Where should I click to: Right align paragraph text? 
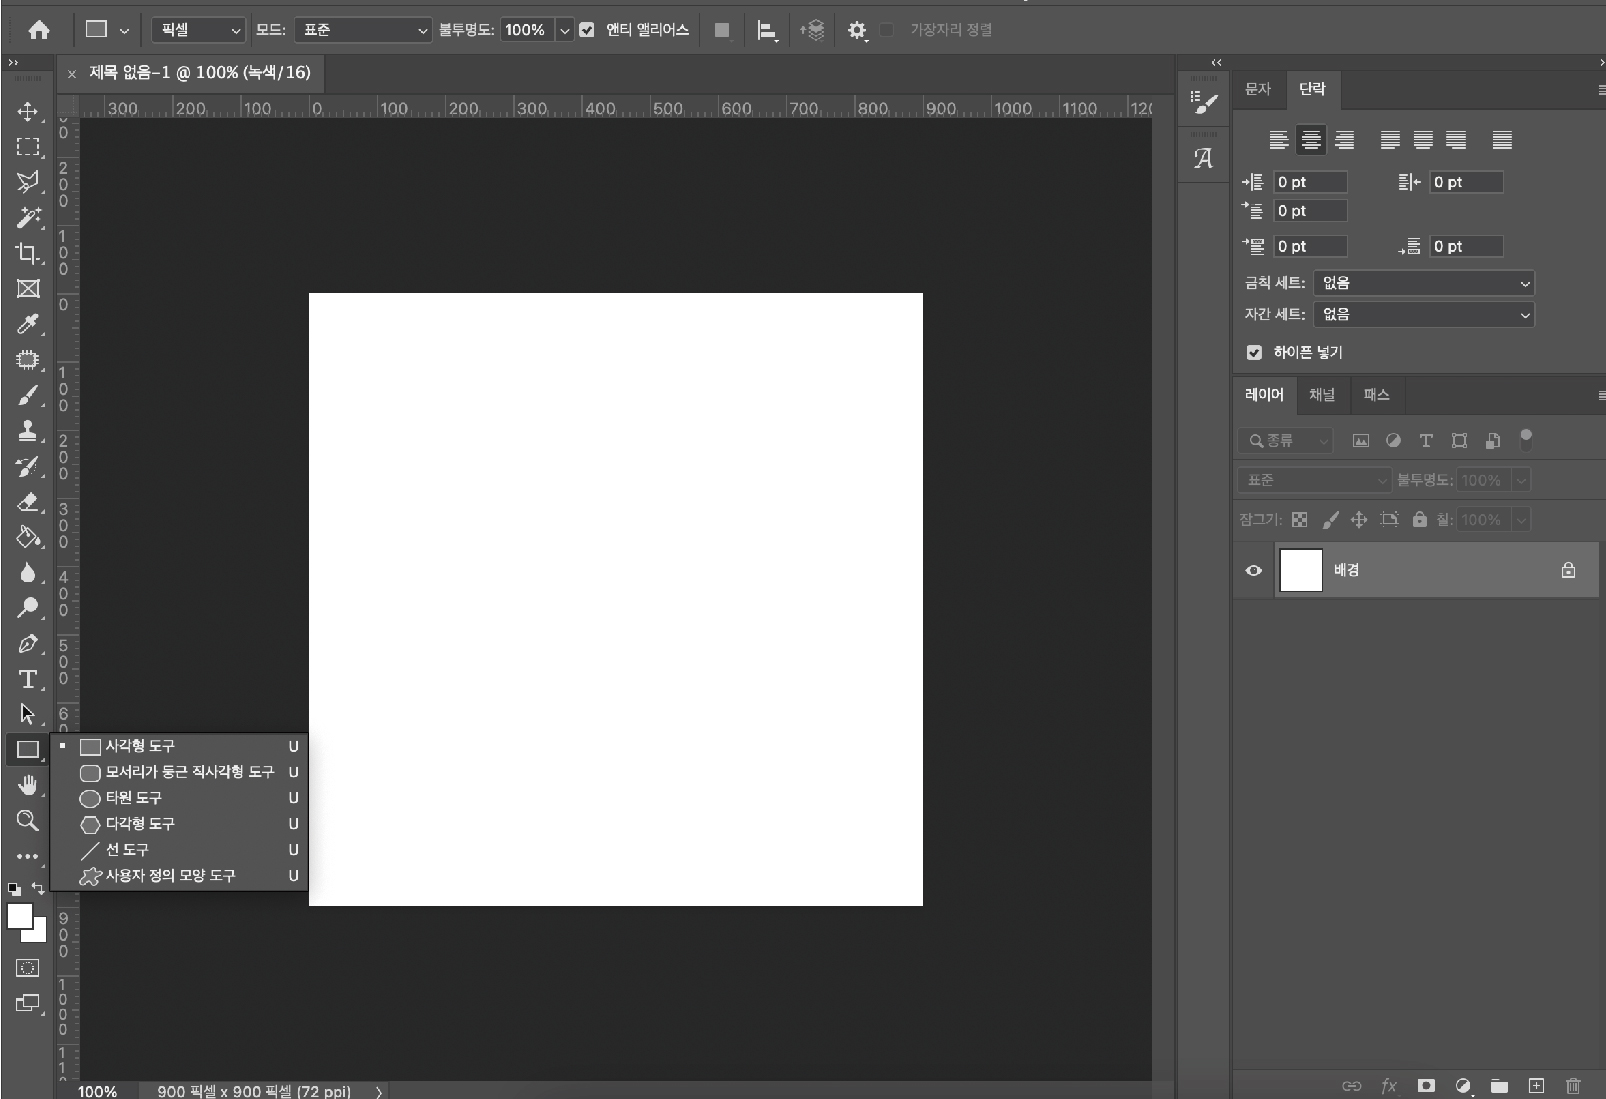point(1345,140)
